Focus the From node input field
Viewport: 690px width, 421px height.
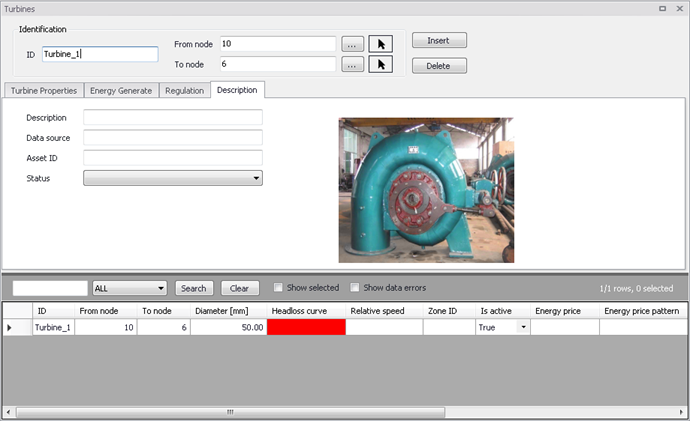click(278, 44)
